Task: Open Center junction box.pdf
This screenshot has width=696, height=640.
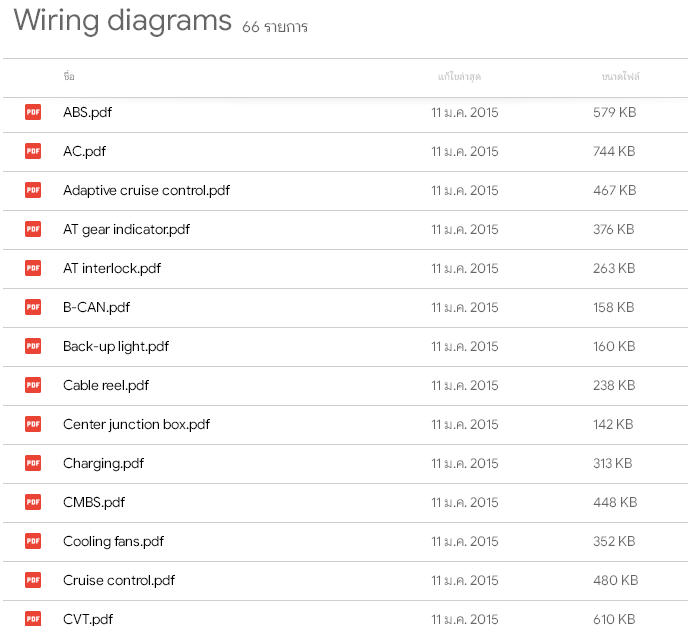Action: [136, 424]
